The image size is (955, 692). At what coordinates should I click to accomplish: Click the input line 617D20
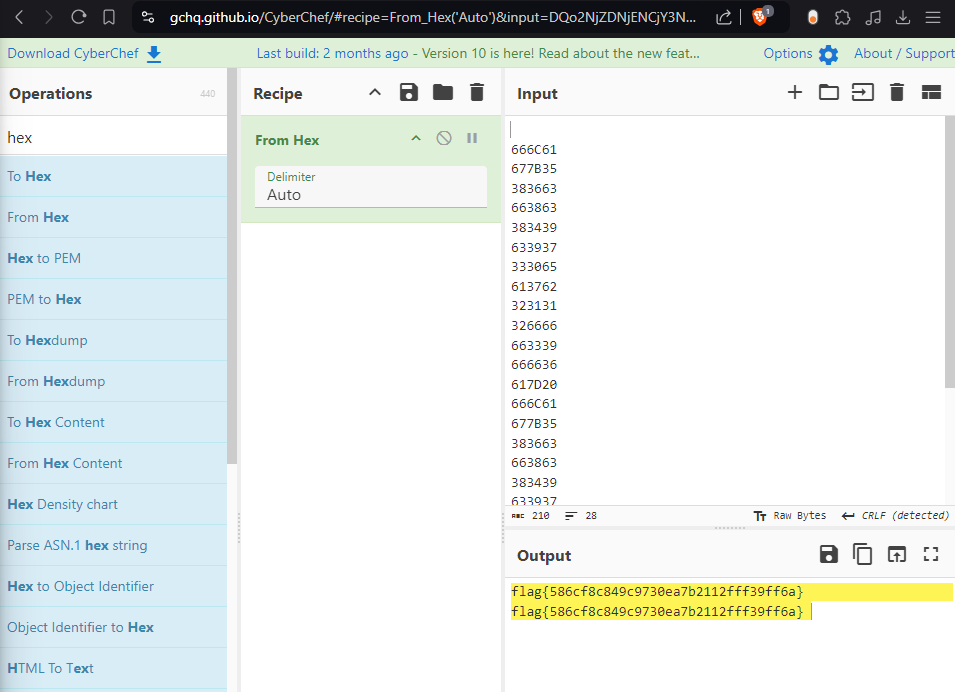[x=534, y=384]
